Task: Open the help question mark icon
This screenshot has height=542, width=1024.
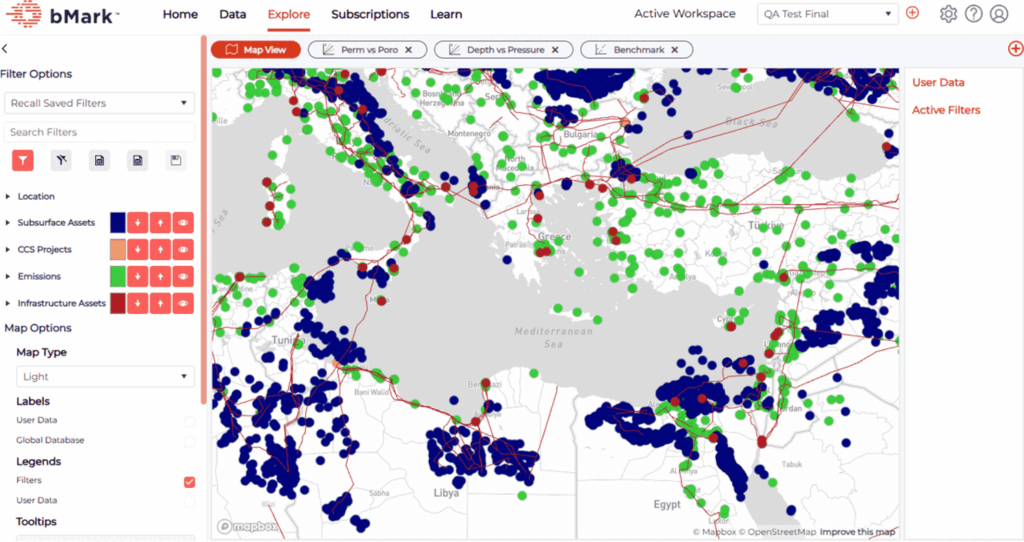Action: (974, 14)
